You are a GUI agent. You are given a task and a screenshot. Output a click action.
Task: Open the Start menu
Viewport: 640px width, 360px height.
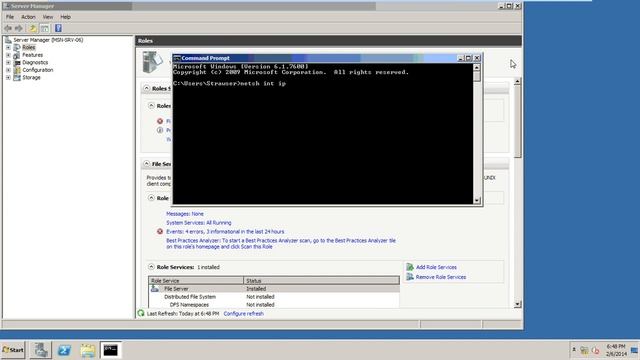tap(13, 350)
